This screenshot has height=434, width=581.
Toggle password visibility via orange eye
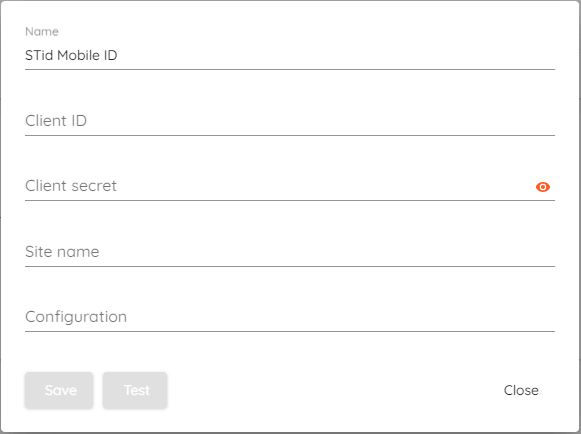point(542,187)
